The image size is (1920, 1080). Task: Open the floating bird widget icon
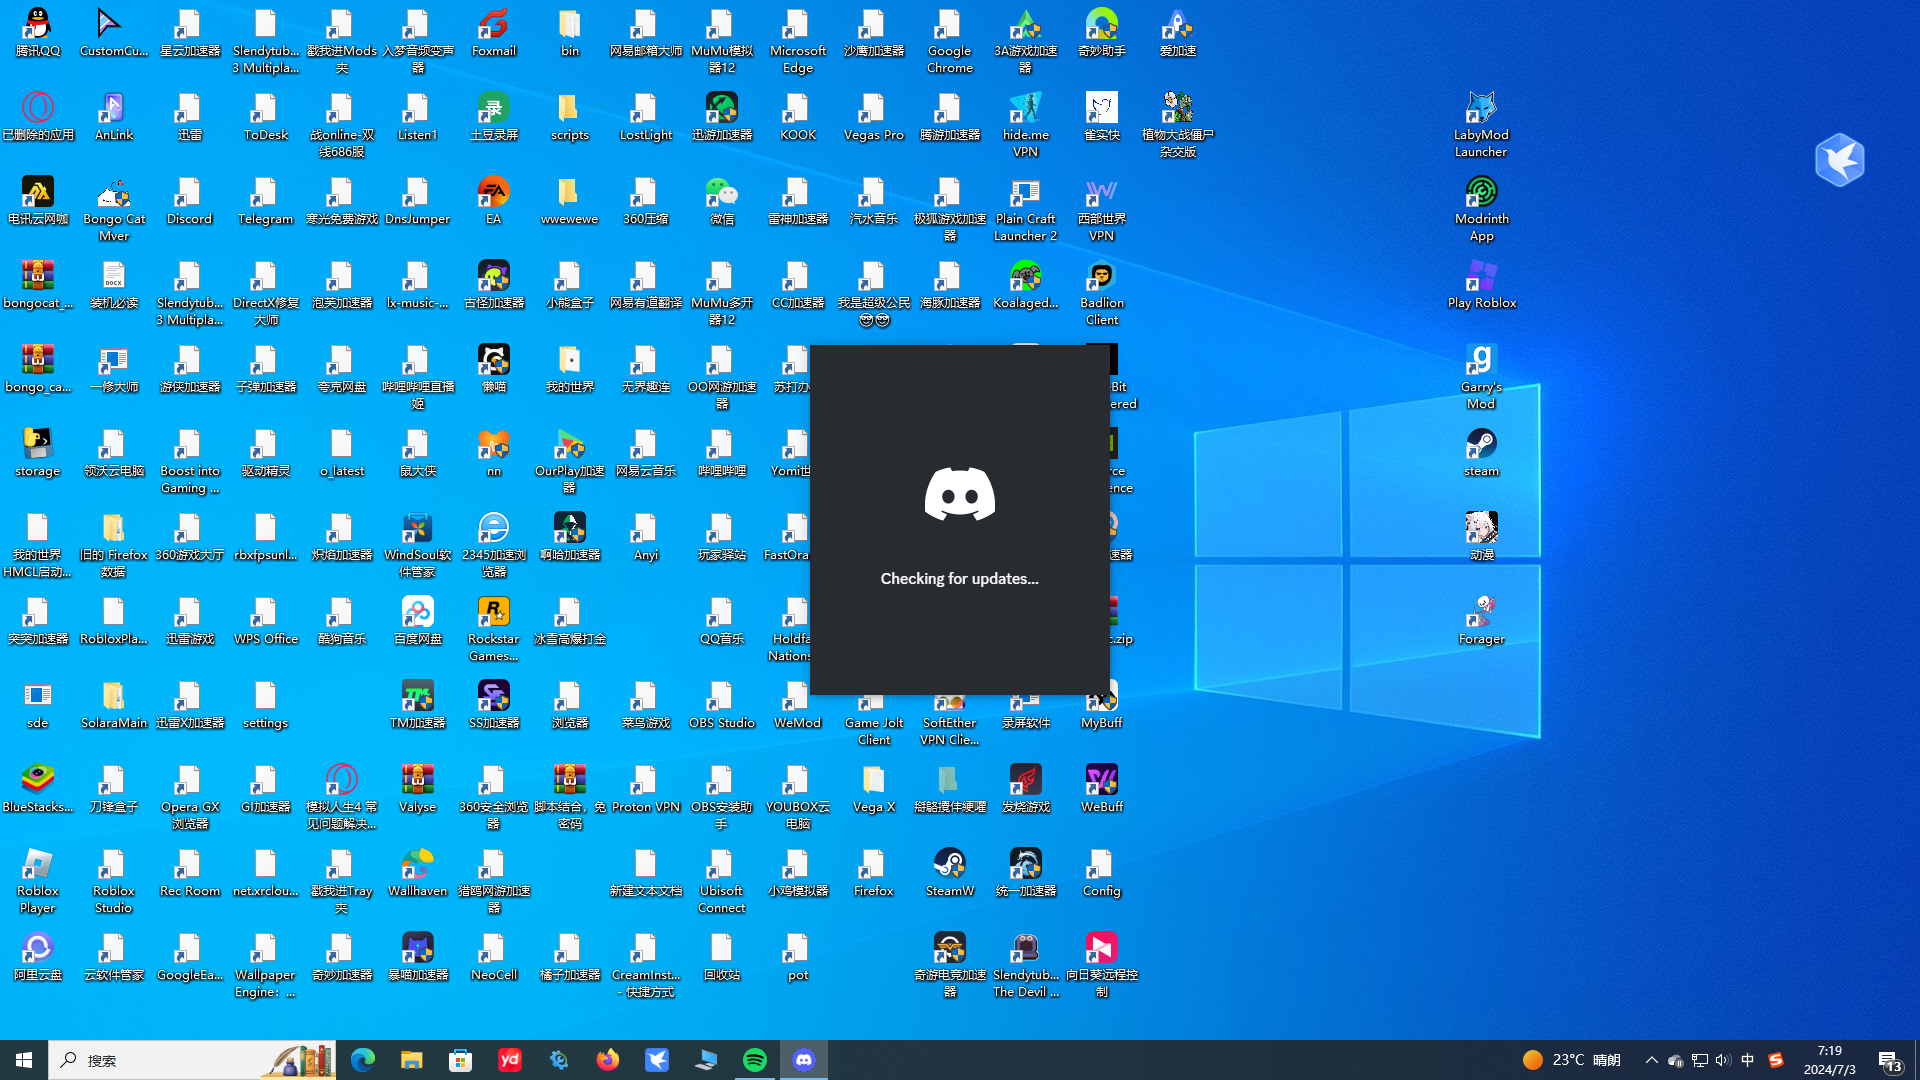click(x=1839, y=160)
